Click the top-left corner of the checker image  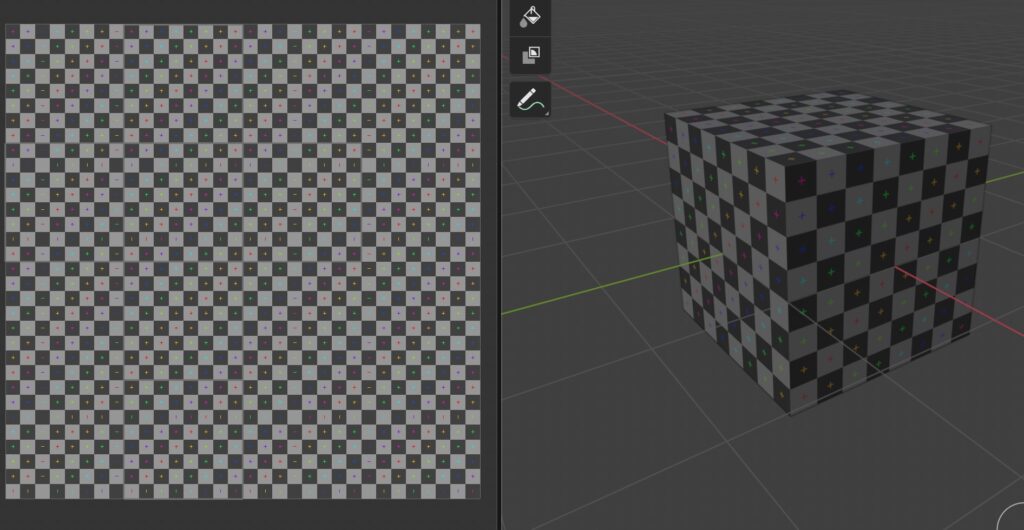pyautogui.click(x=7, y=25)
